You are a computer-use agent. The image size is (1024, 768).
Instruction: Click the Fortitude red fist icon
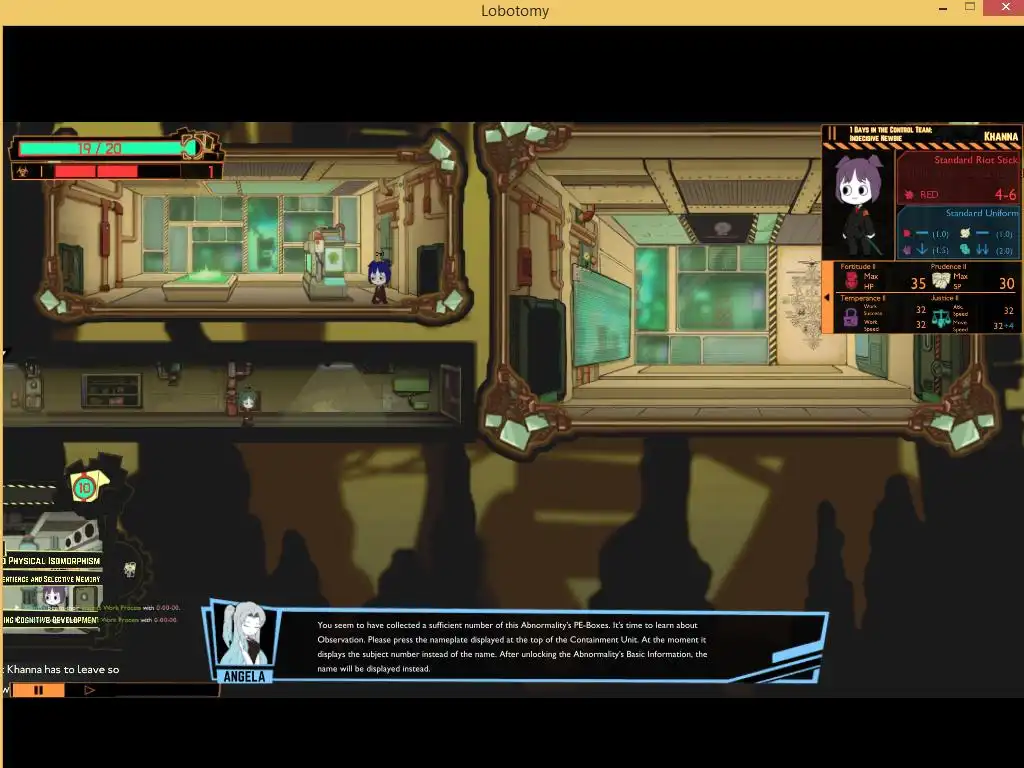coord(851,281)
